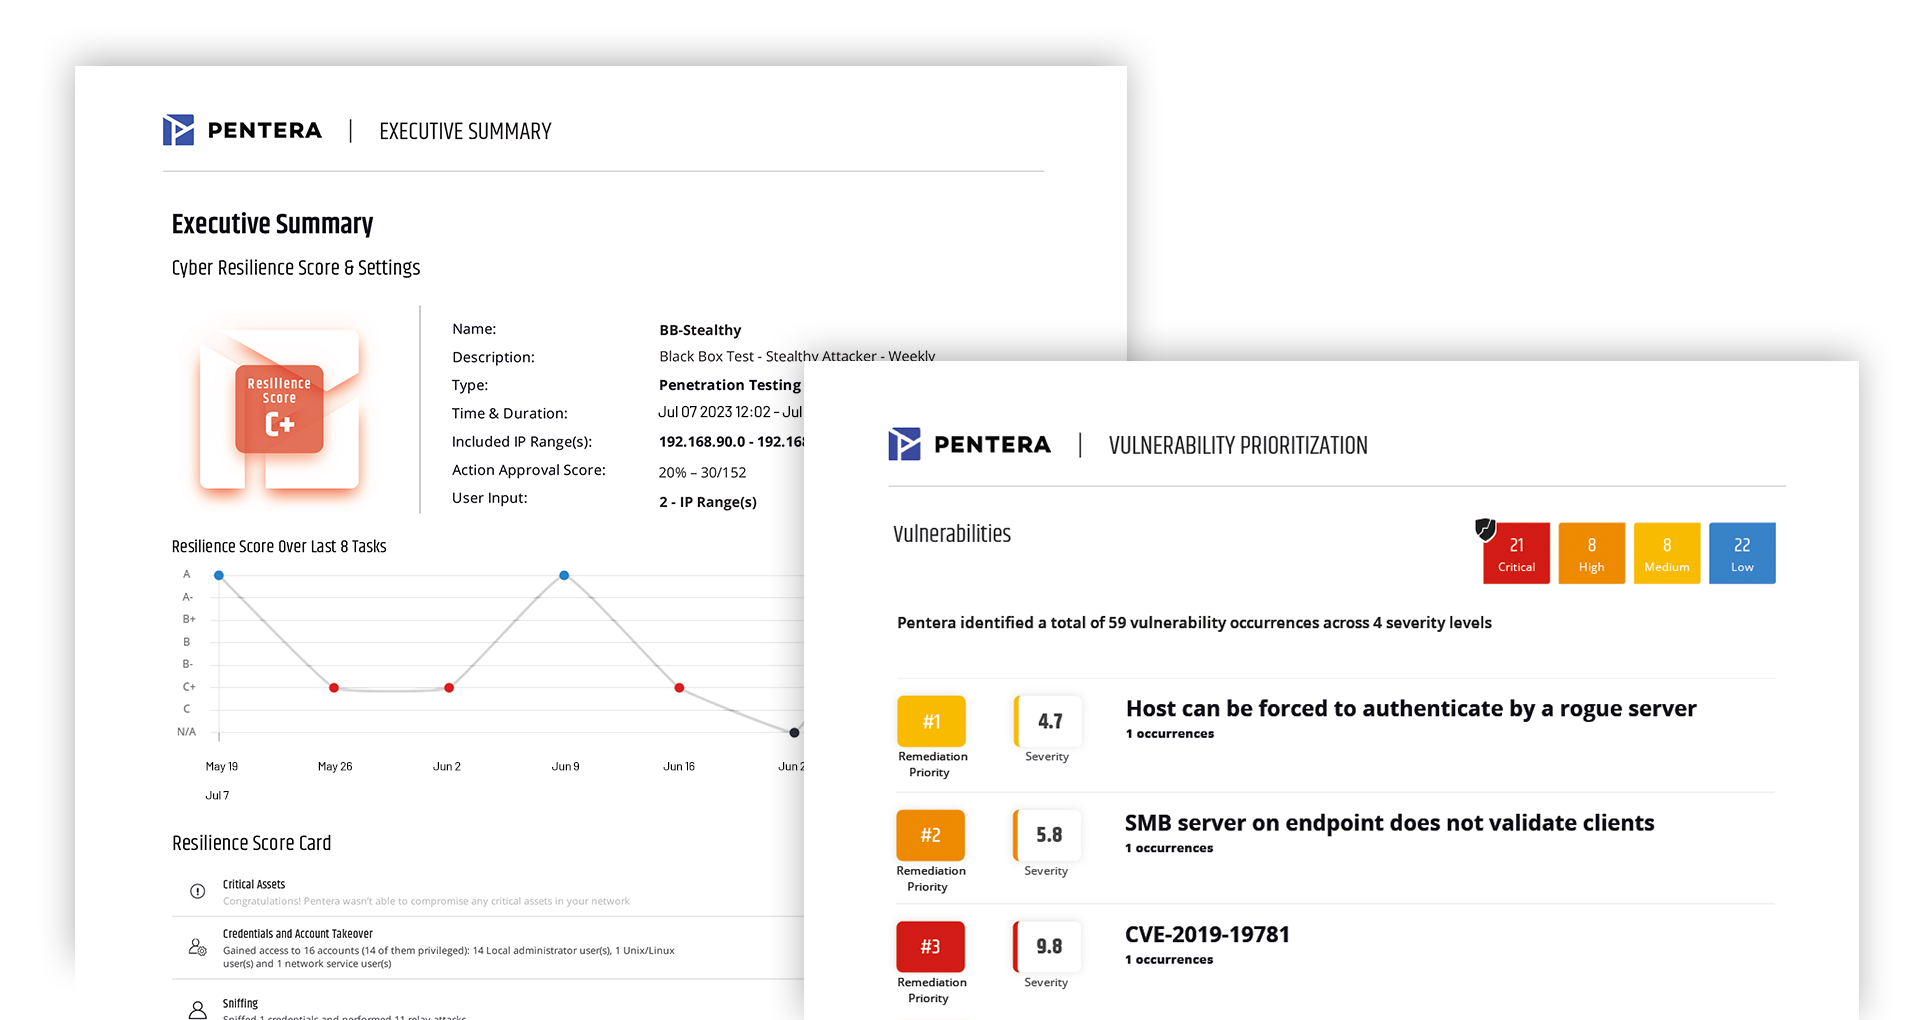Click the 'Resilience Score Card' heading
The height and width of the screenshot is (1020, 1920).
point(251,843)
